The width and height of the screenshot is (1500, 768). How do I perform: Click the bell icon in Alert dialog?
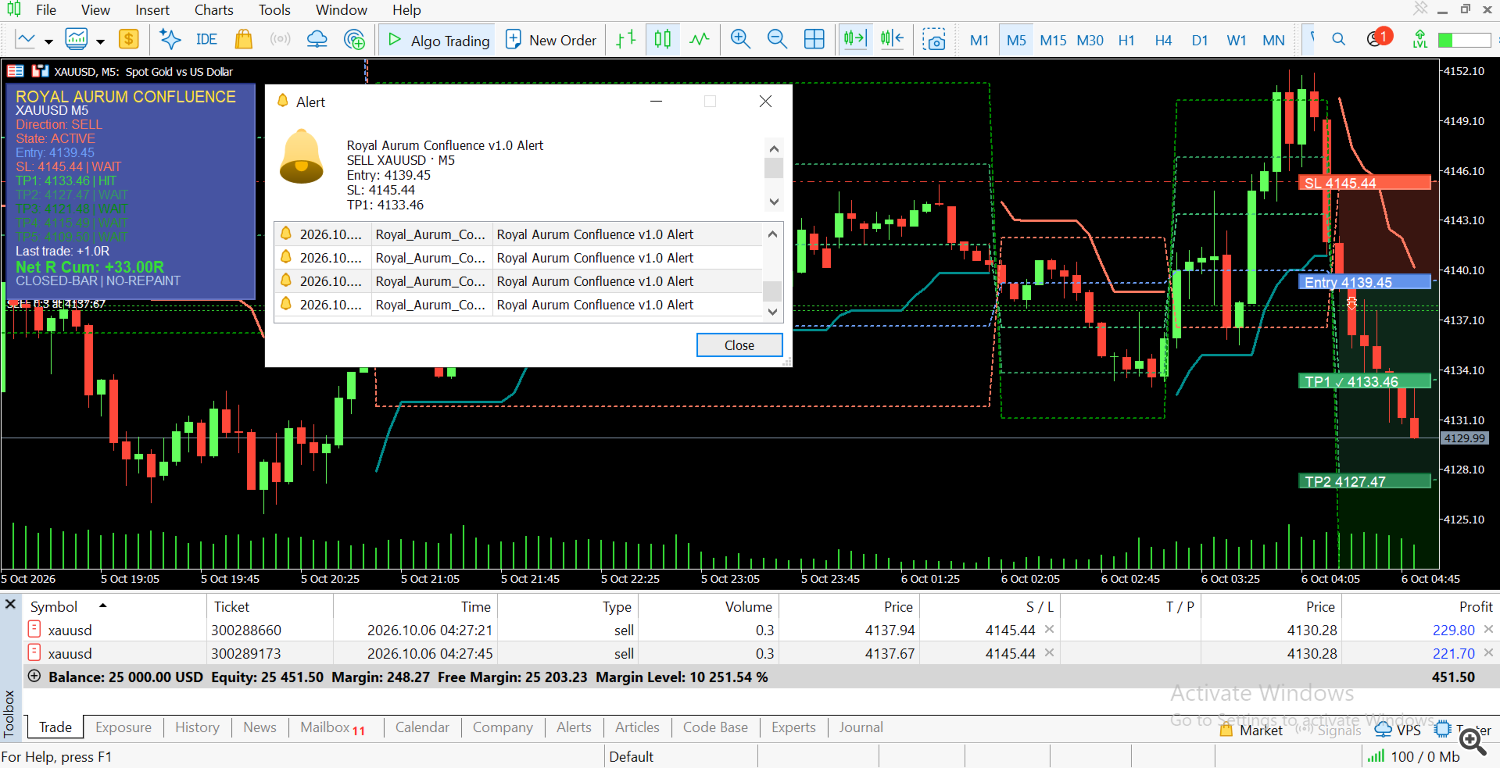[301, 156]
